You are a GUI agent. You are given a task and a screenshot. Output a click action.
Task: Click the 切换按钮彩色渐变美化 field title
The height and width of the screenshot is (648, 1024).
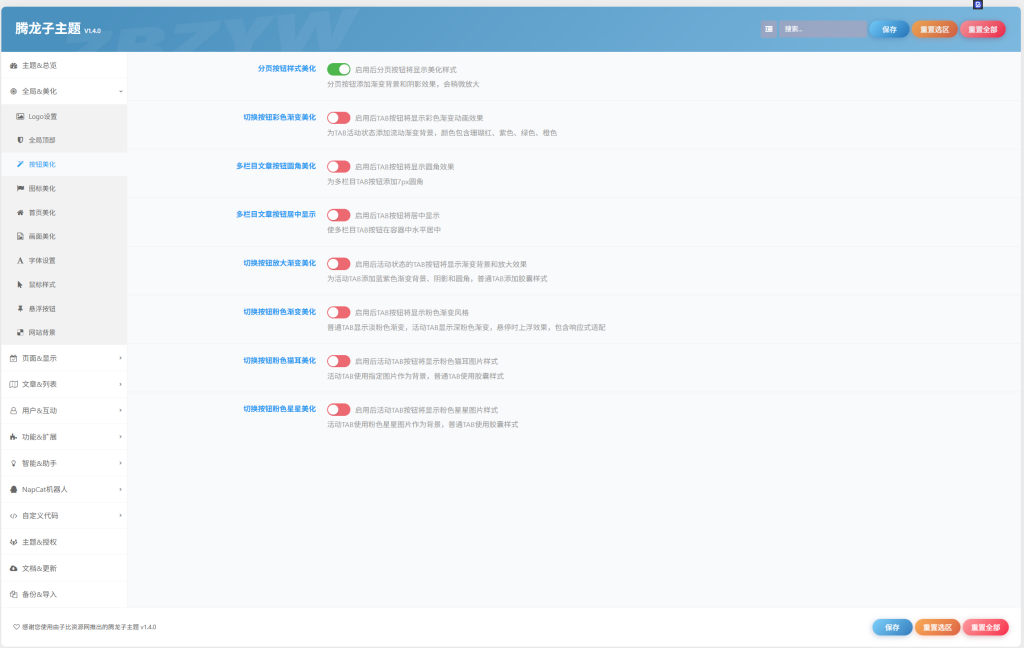click(x=280, y=118)
